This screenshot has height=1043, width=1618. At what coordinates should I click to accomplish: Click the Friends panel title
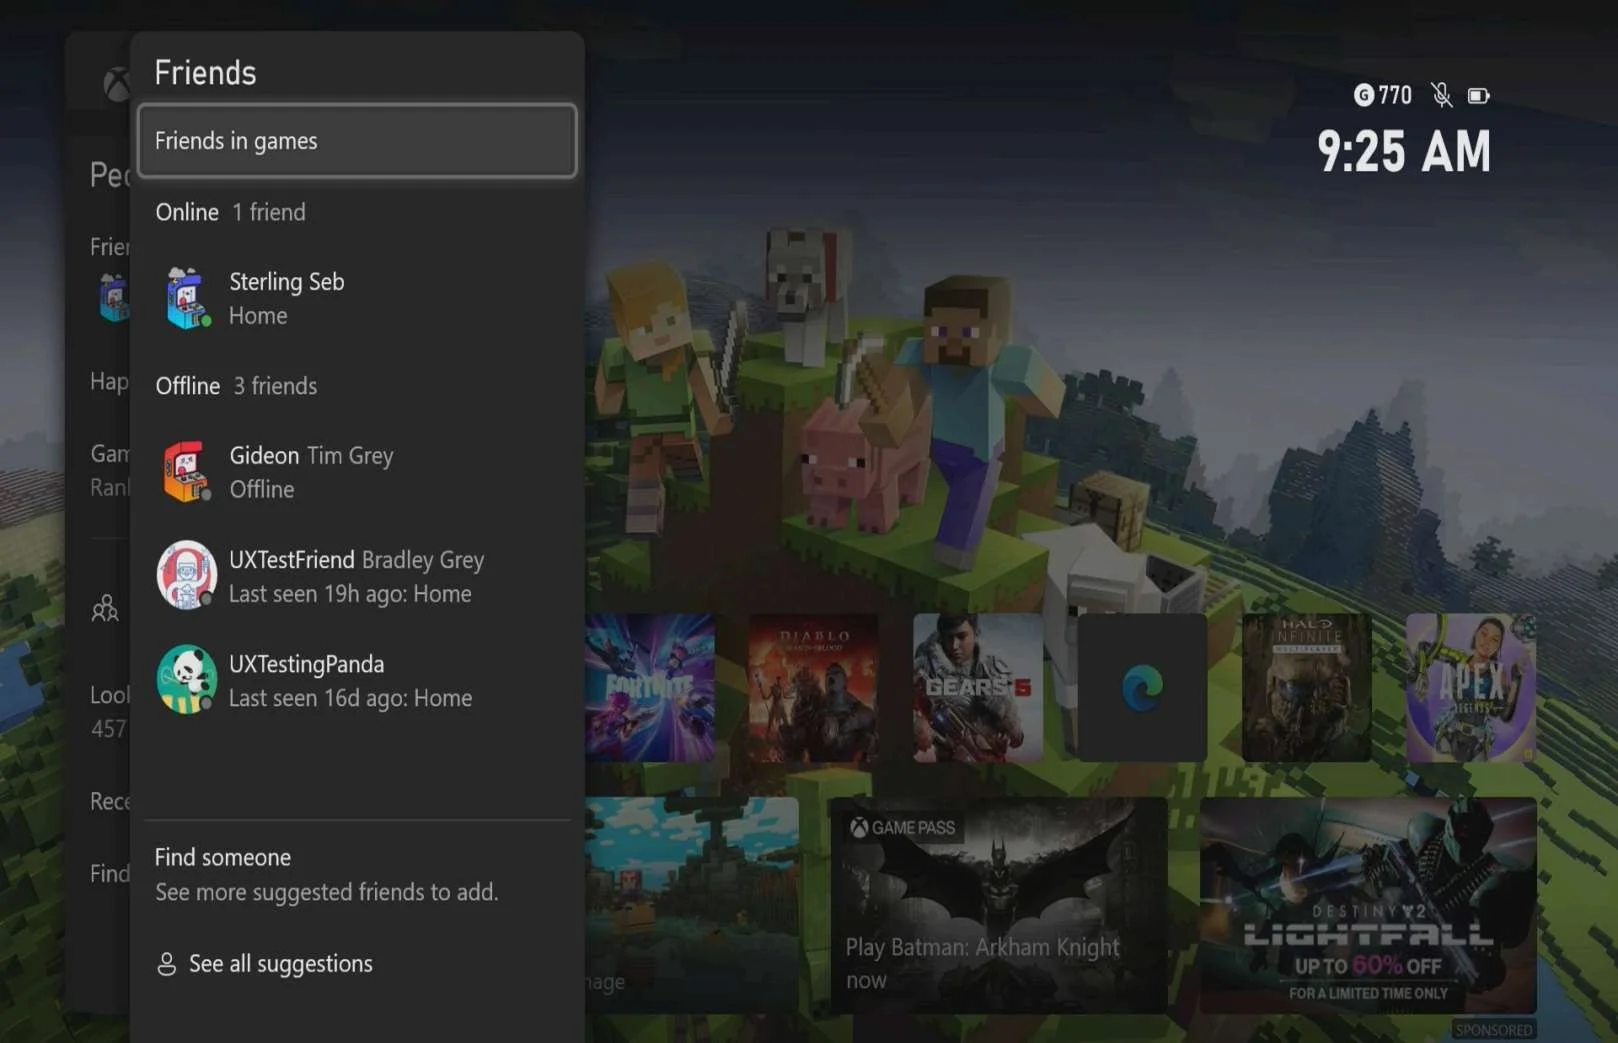[x=205, y=73]
